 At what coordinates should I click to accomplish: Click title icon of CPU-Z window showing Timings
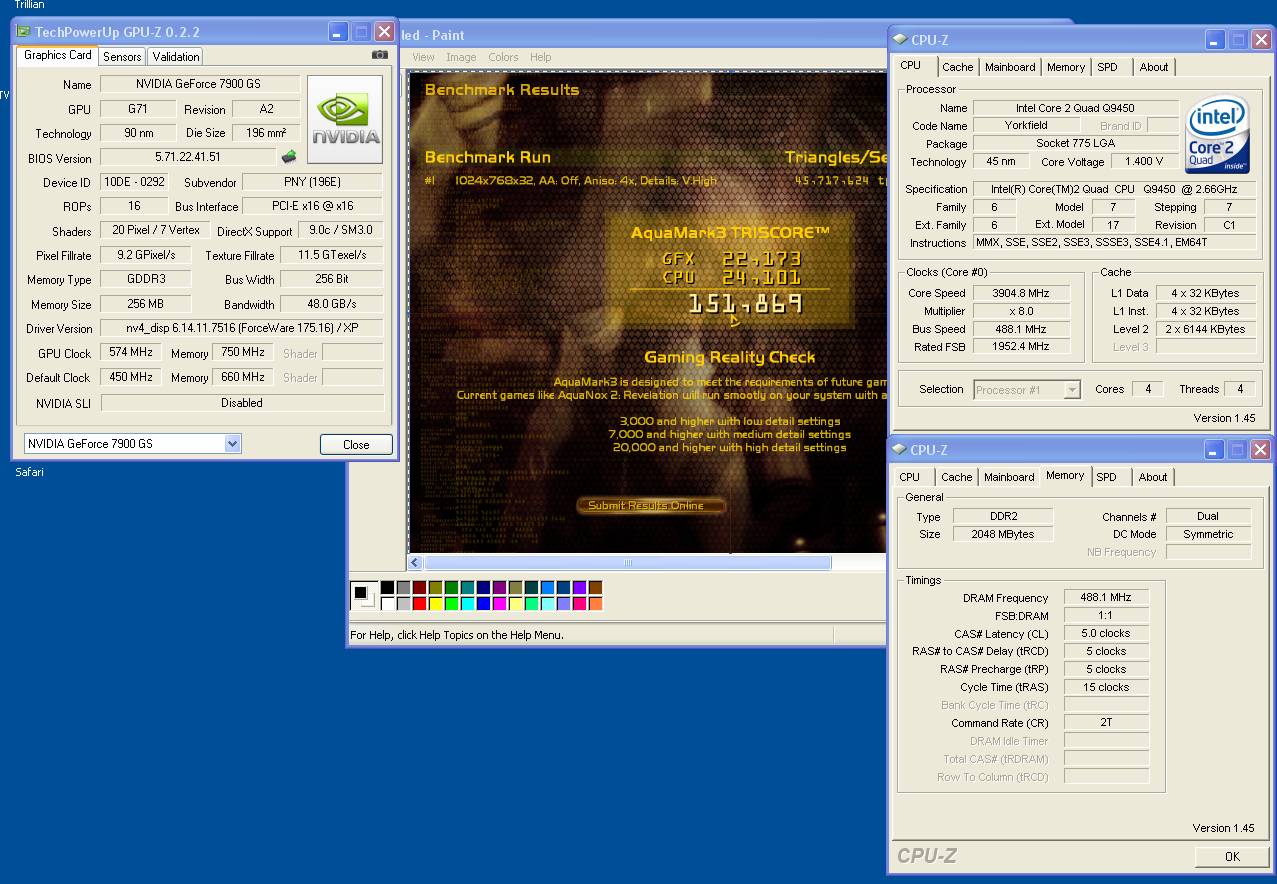899,450
